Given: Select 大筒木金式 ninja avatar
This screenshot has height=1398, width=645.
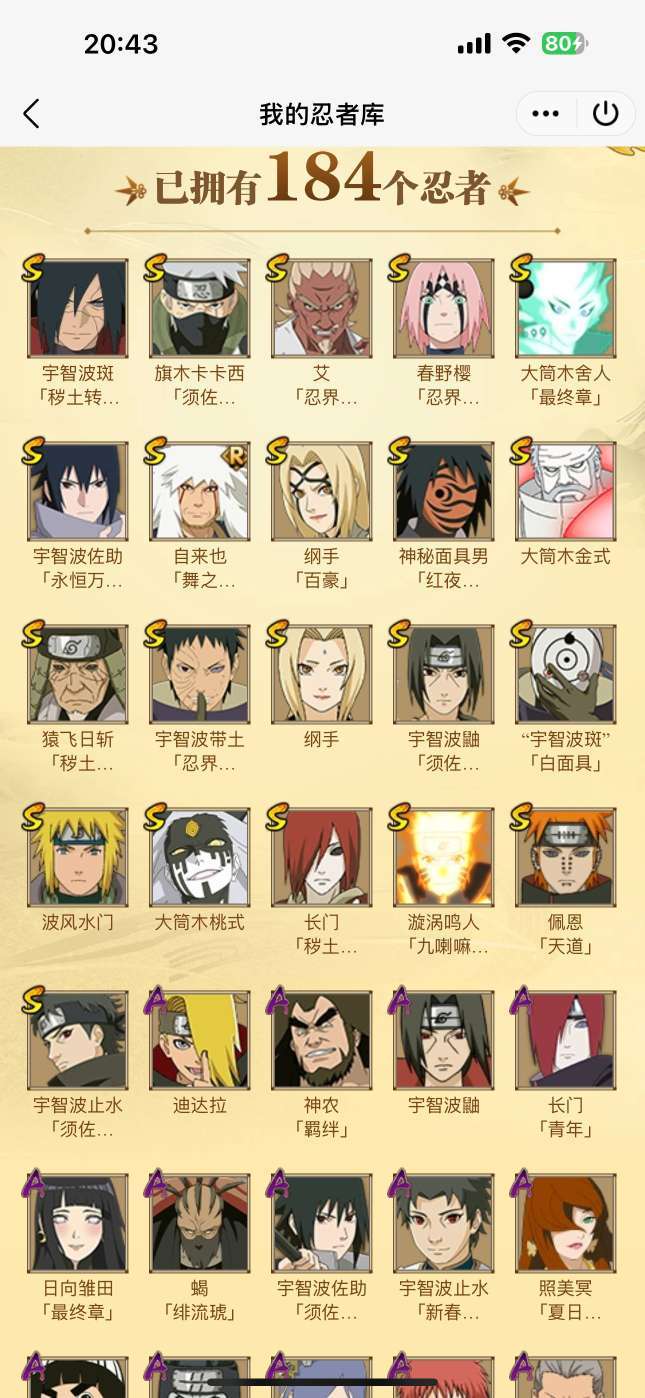Looking at the screenshot, I should point(566,491).
